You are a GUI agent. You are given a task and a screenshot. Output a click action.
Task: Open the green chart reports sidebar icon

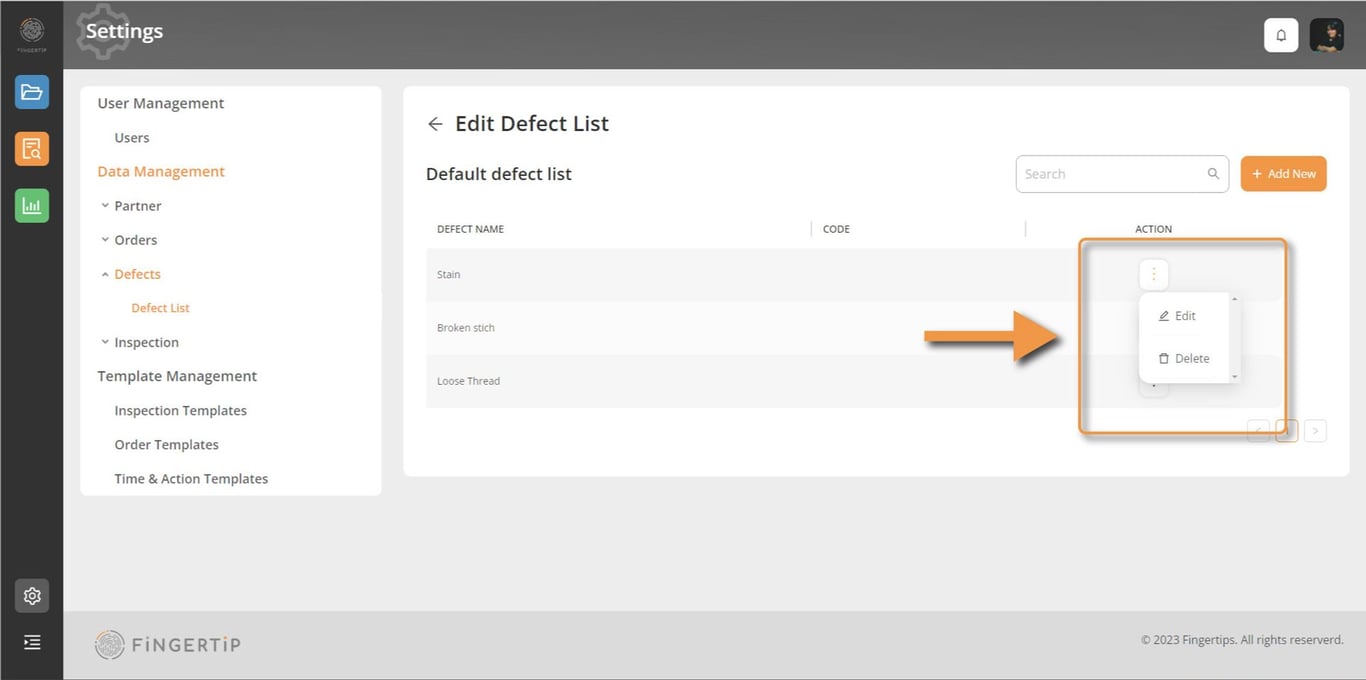(x=32, y=206)
